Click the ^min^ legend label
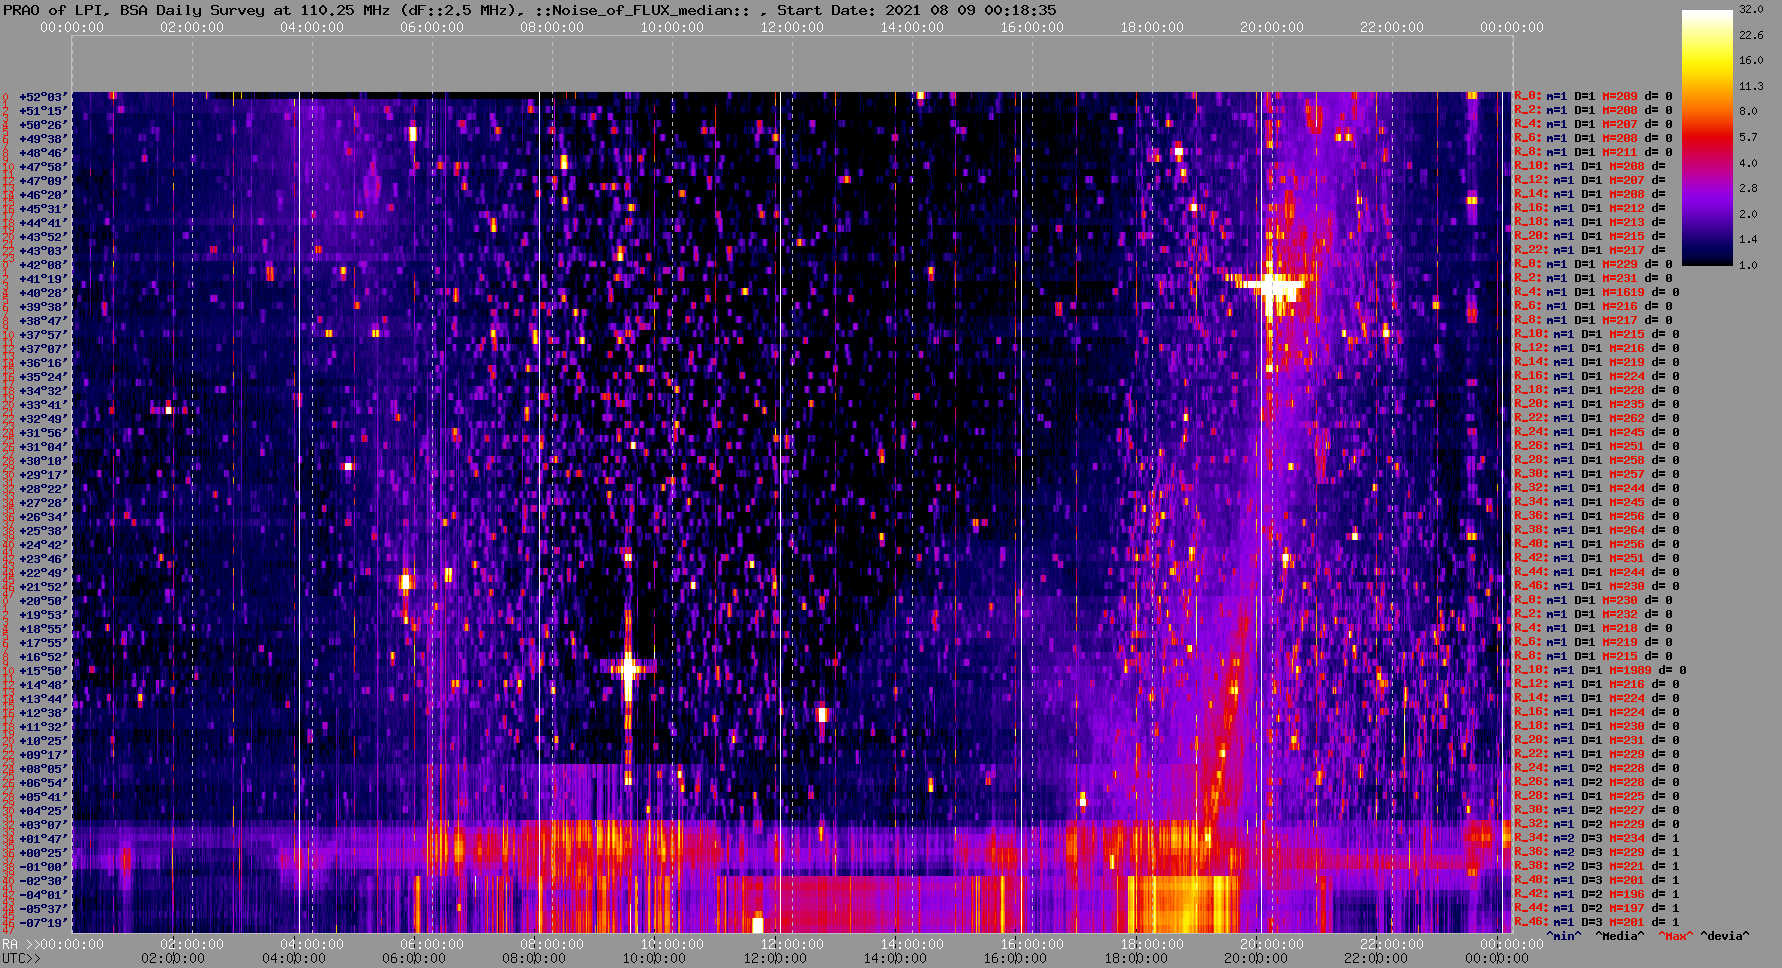1782x968 pixels. click(1564, 936)
